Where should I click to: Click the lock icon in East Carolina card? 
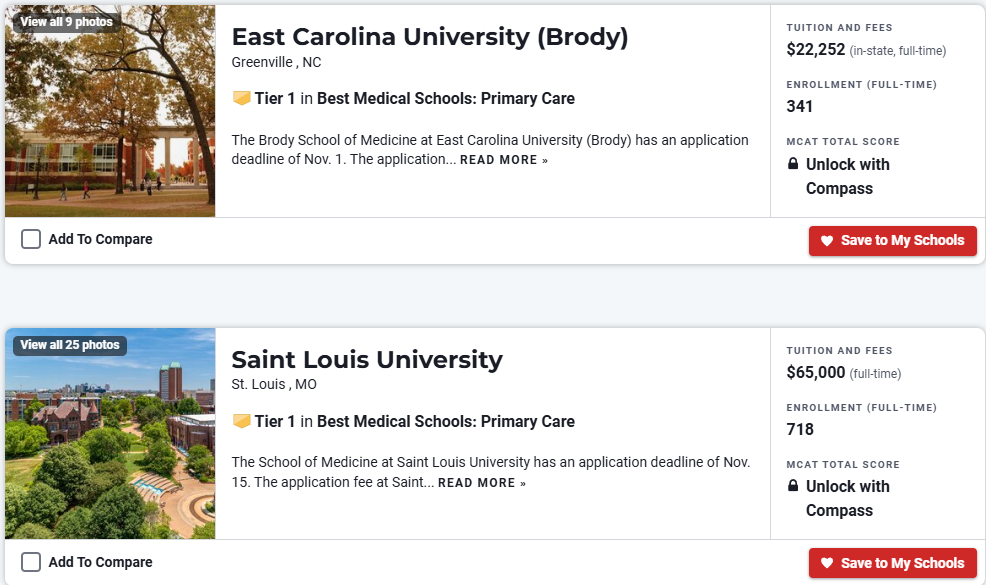(793, 164)
